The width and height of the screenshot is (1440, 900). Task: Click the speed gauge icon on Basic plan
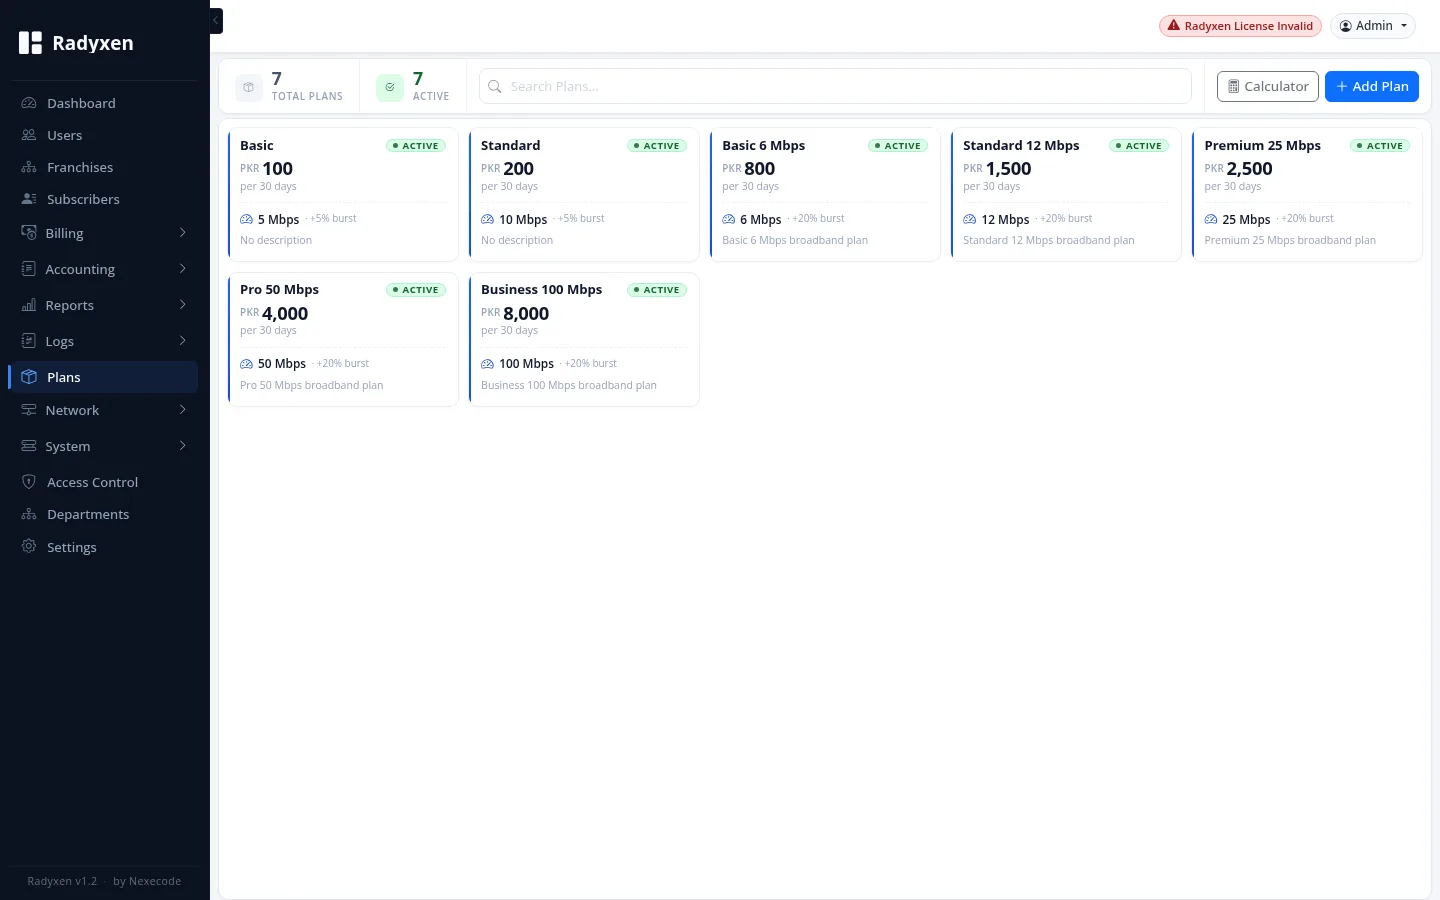(246, 219)
